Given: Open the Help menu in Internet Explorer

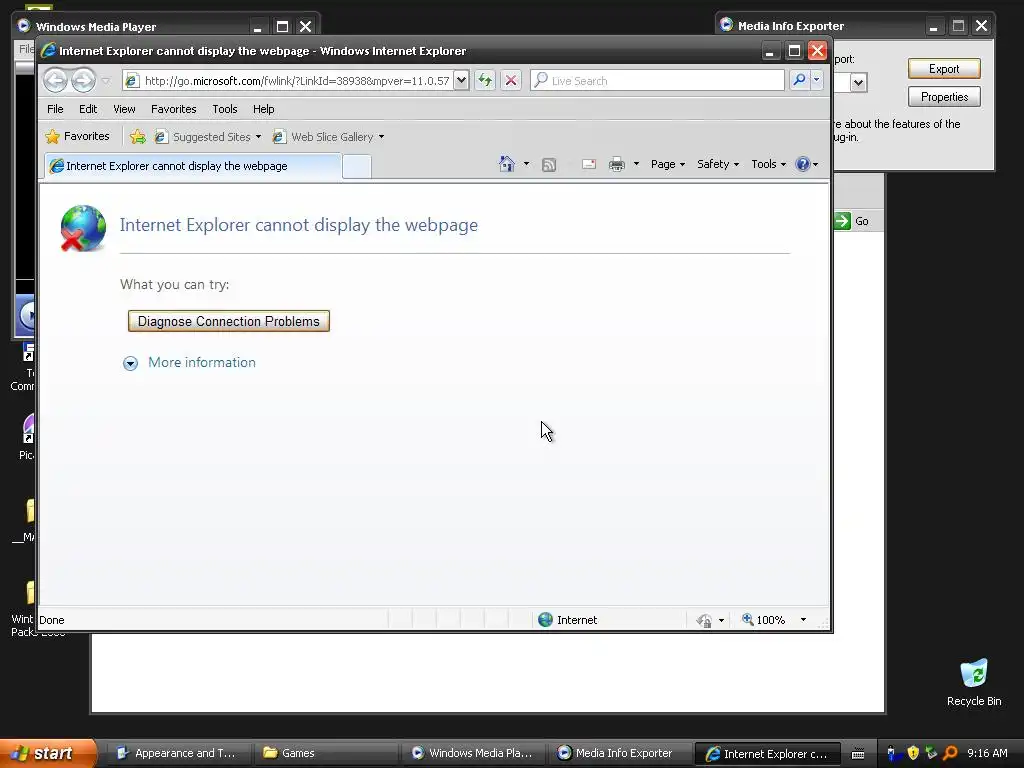Looking at the screenshot, I should coord(263,109).
